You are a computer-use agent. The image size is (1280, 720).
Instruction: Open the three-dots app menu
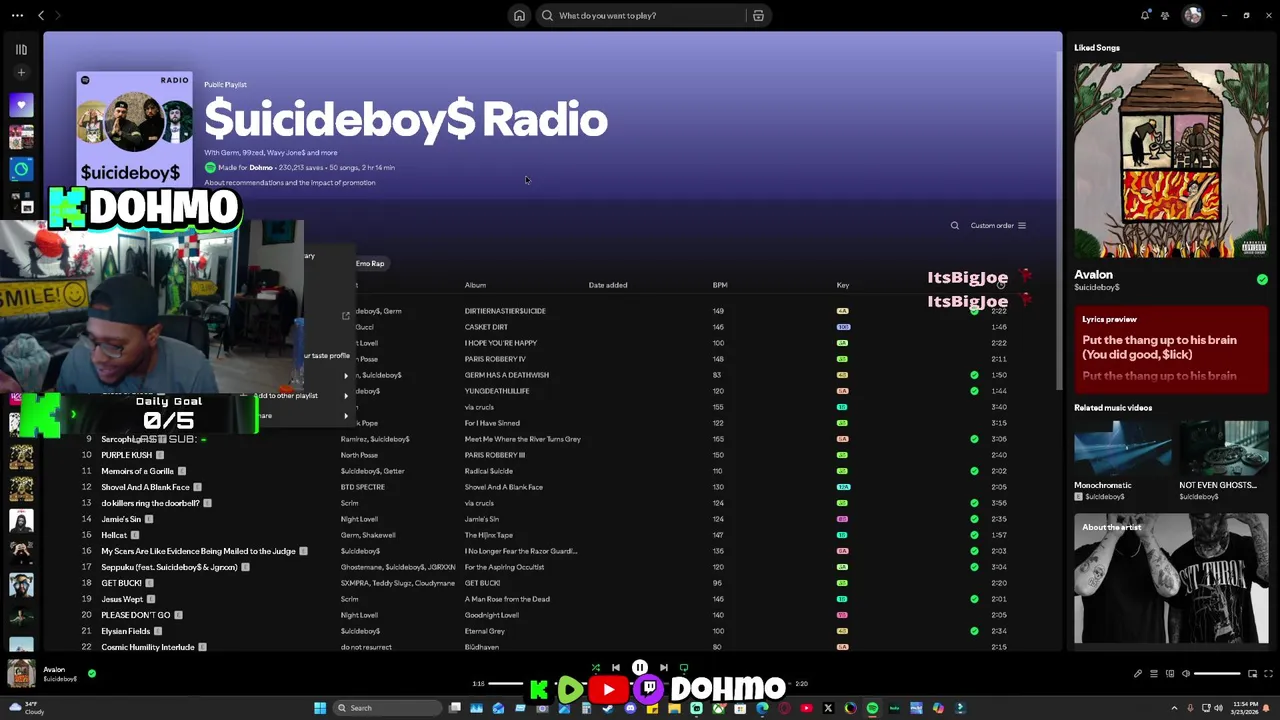tap(17, 15)
